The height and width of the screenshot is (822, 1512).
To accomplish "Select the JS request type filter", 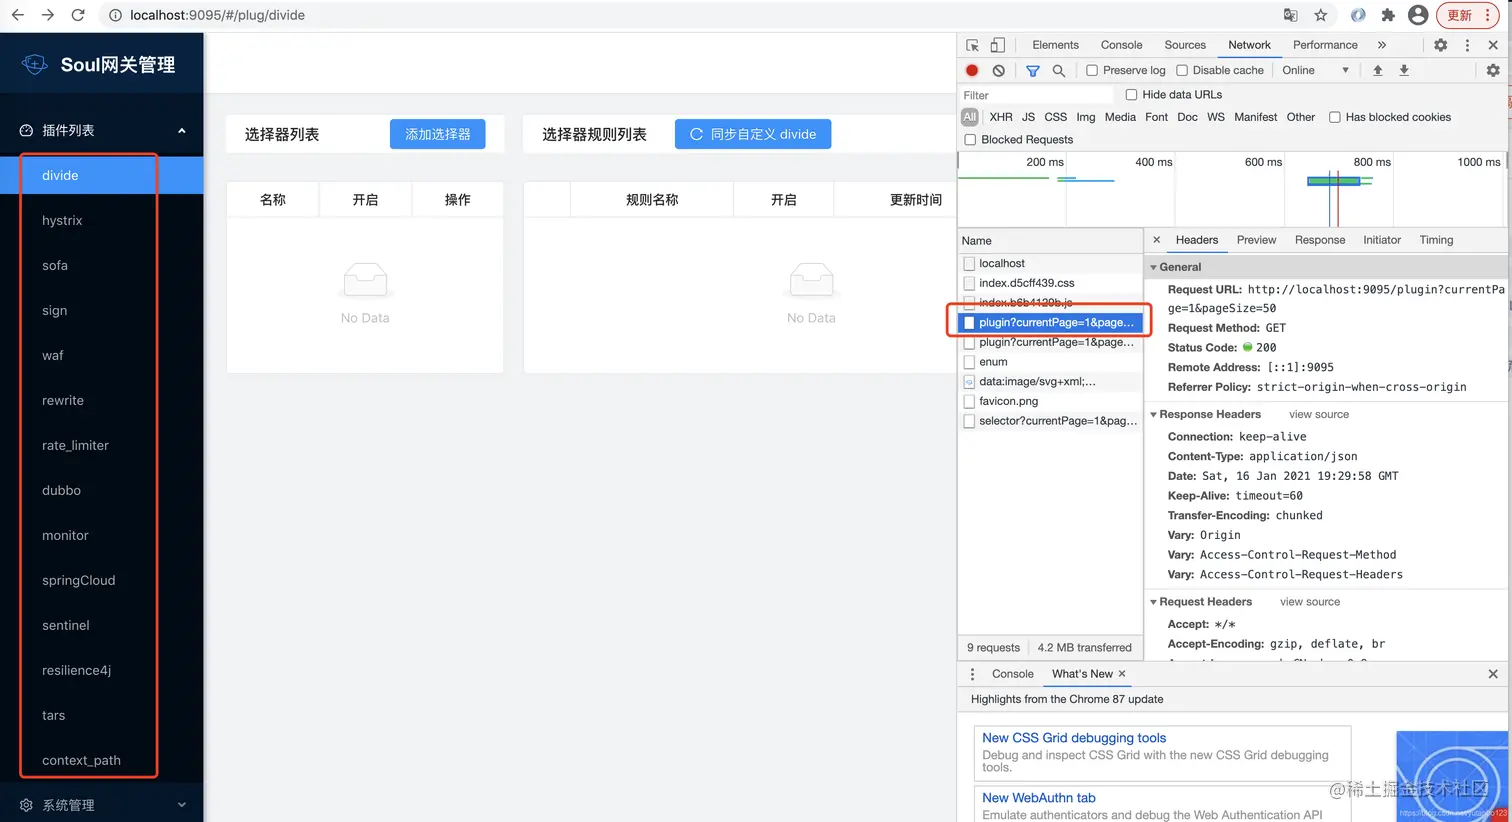I will tap(1028, 117).
